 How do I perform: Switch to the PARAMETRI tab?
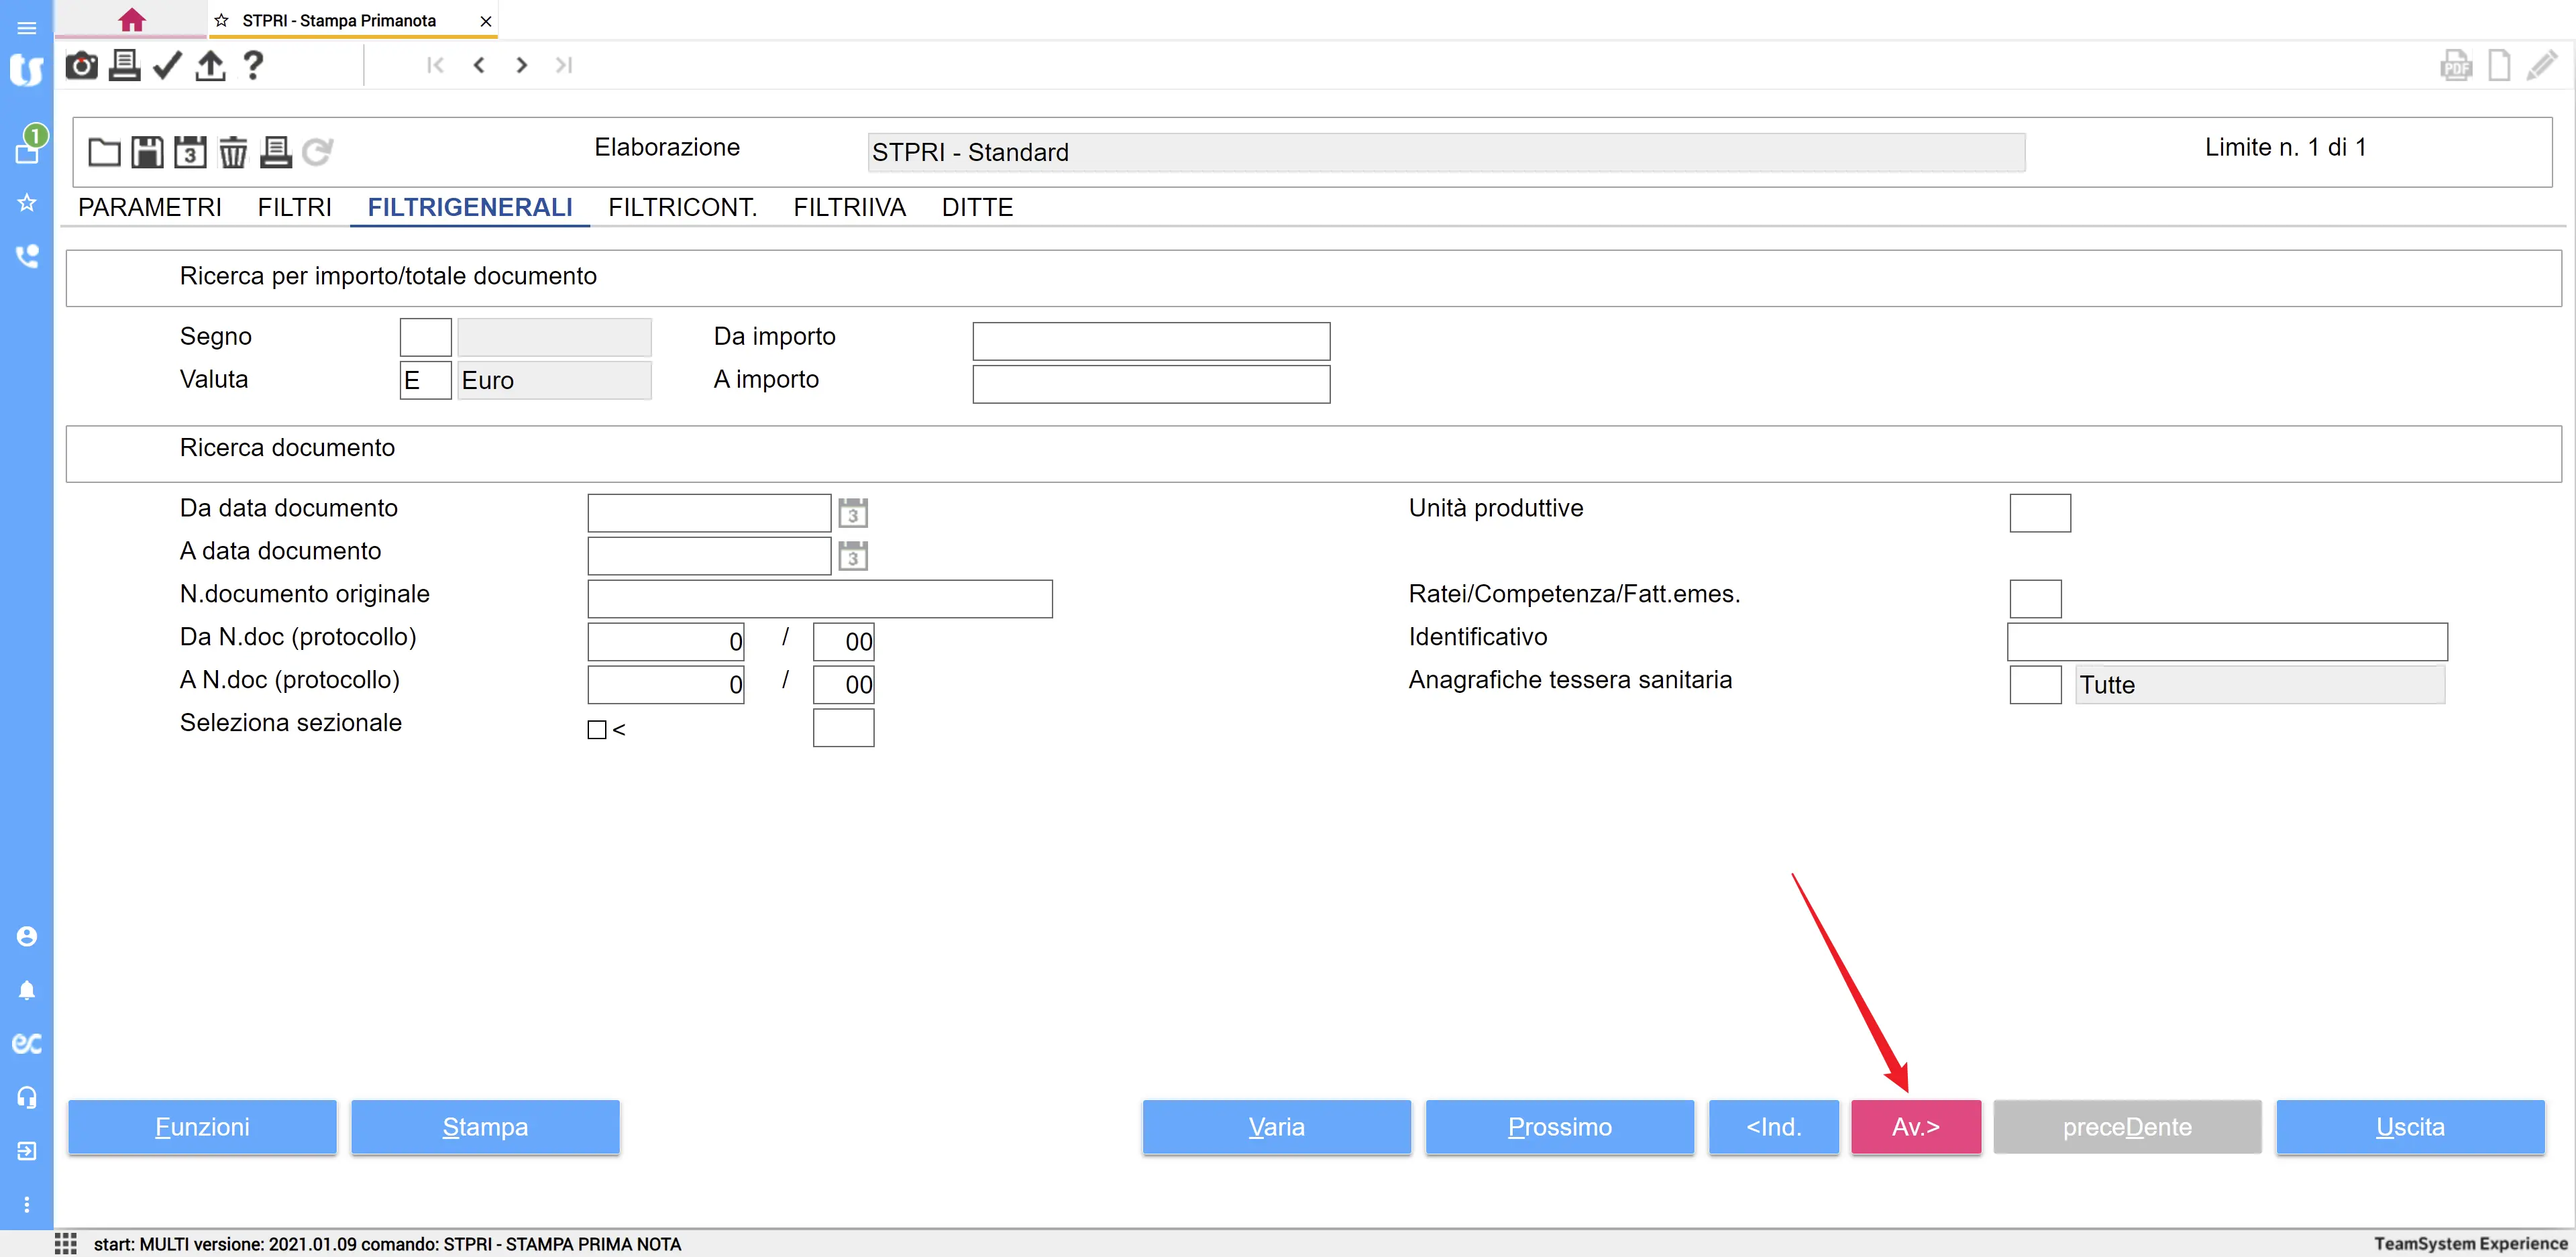(150, 207)
